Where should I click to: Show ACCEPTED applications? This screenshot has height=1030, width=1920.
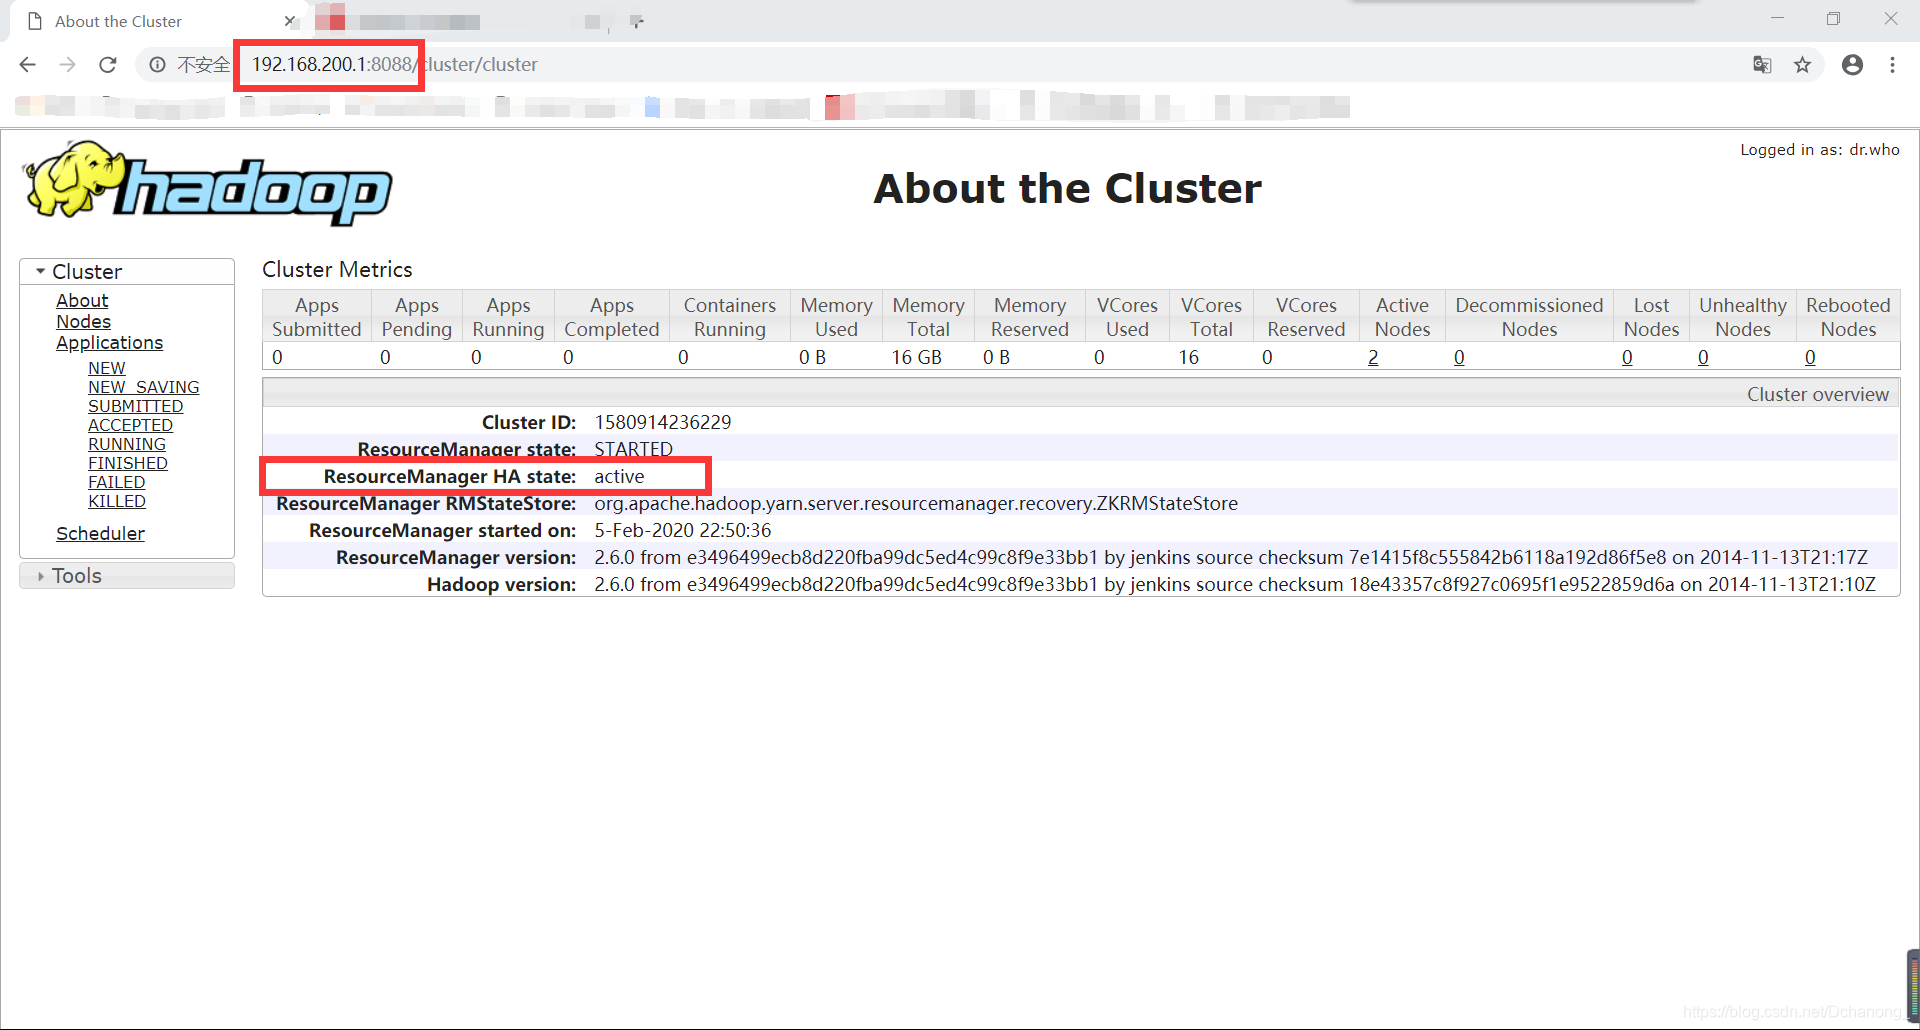pos(130,425)
